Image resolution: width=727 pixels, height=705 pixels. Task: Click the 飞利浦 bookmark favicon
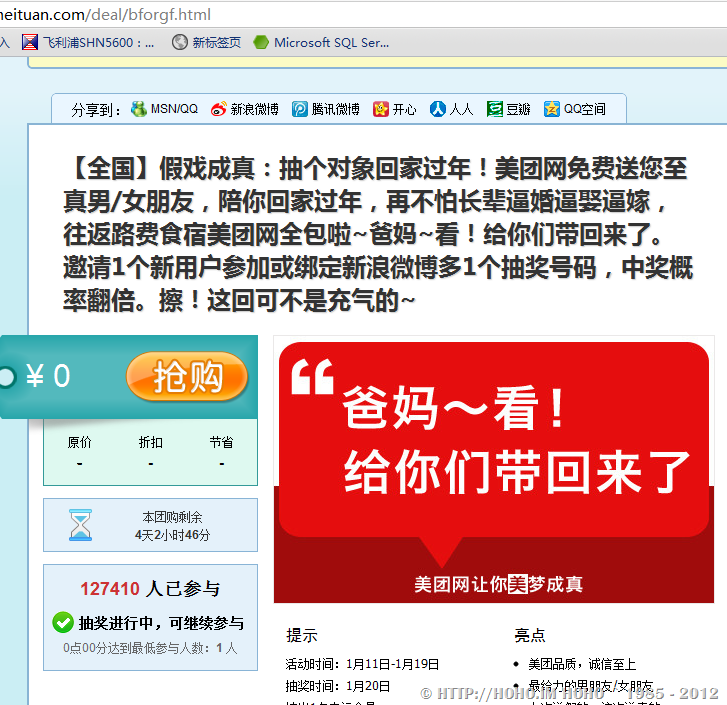30,43
